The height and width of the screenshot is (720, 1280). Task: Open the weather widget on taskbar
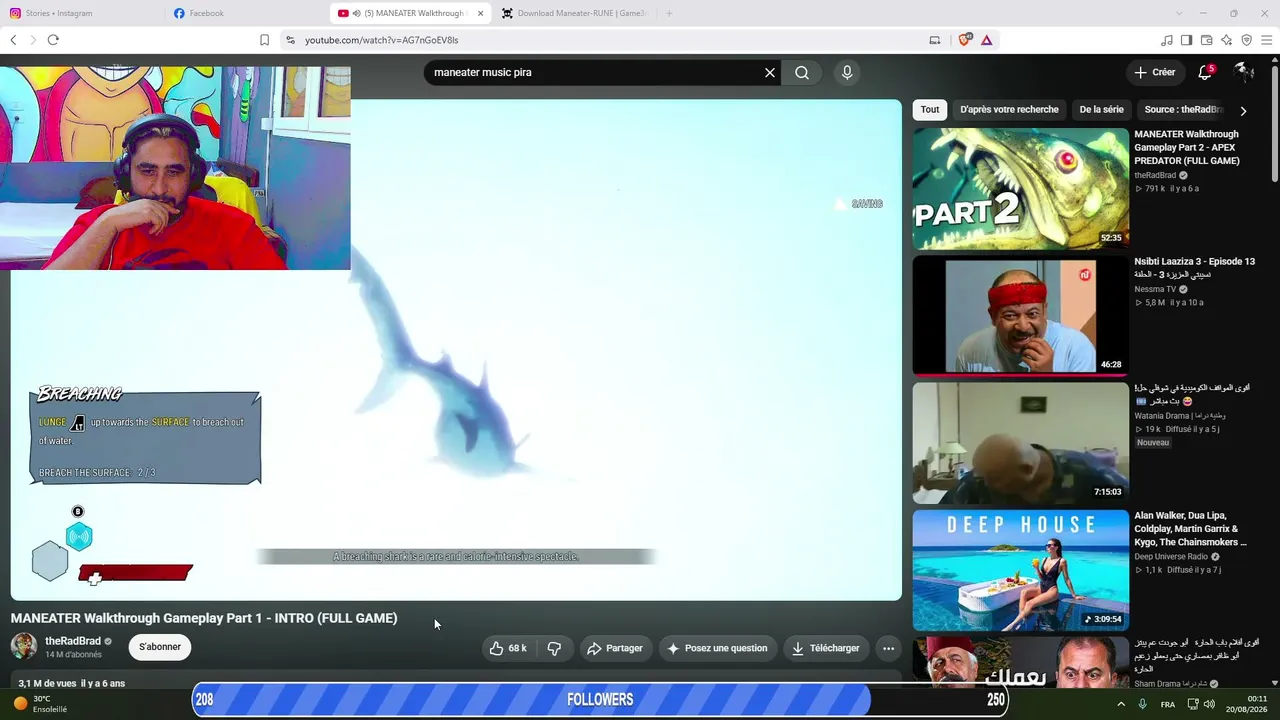[42, 703]
